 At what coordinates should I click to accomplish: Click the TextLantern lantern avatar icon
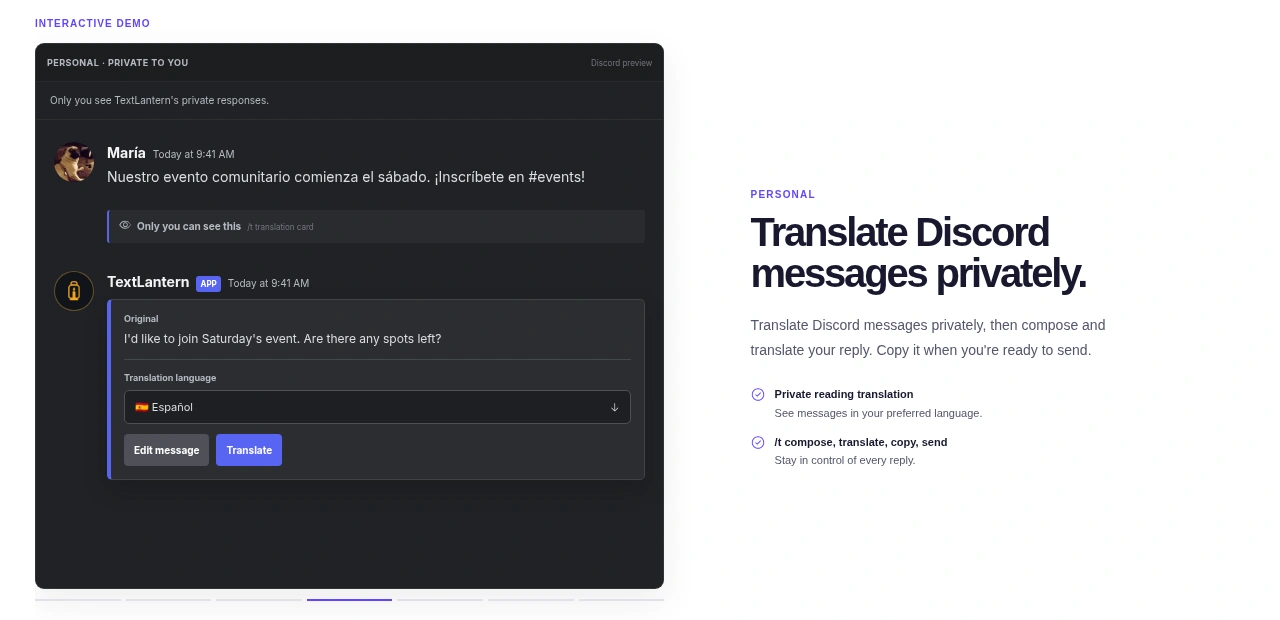74,291
